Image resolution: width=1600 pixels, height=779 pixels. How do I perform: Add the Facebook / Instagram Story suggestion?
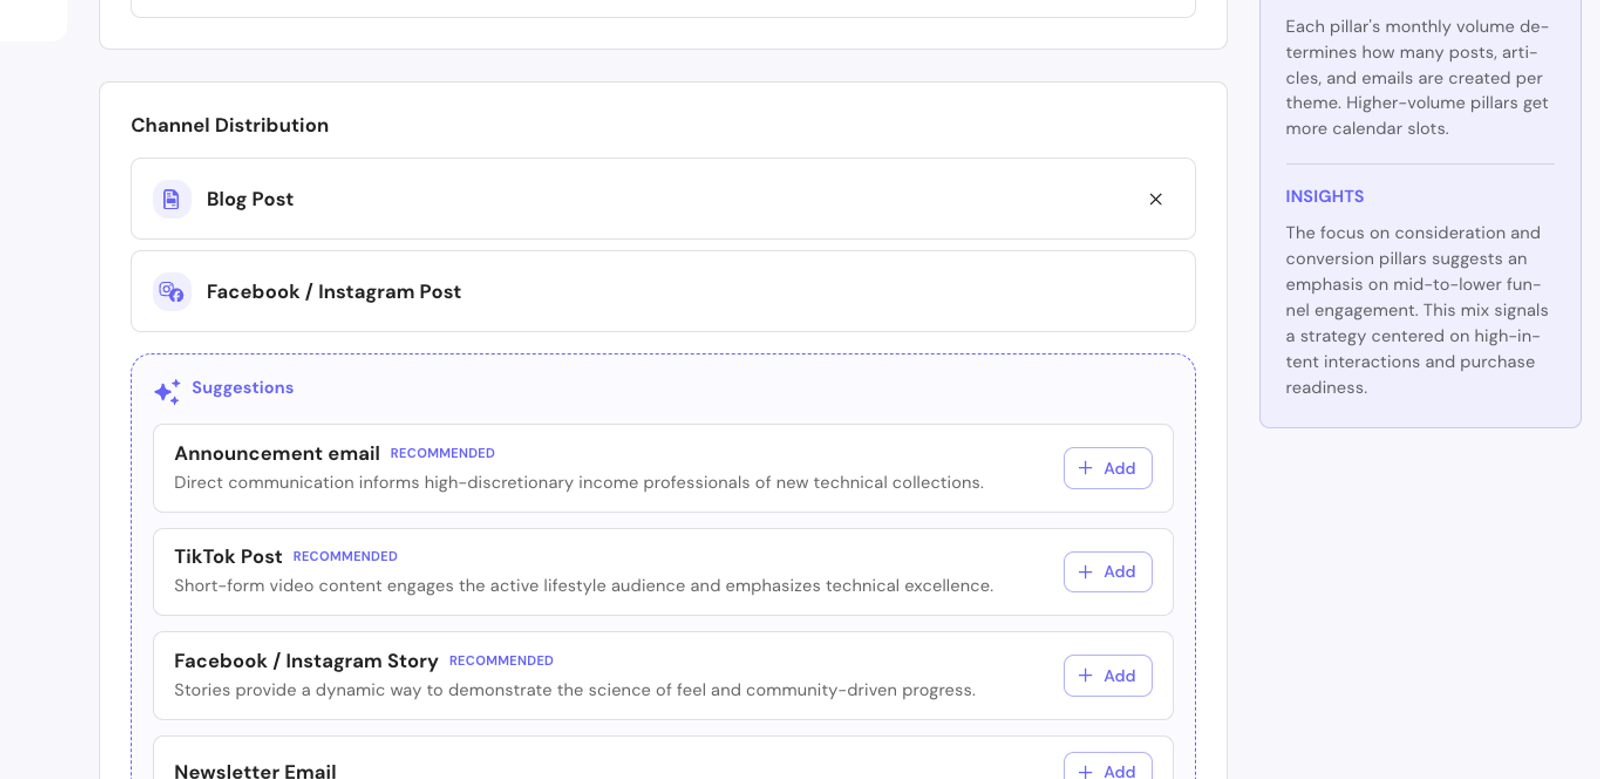point(1108,676)
